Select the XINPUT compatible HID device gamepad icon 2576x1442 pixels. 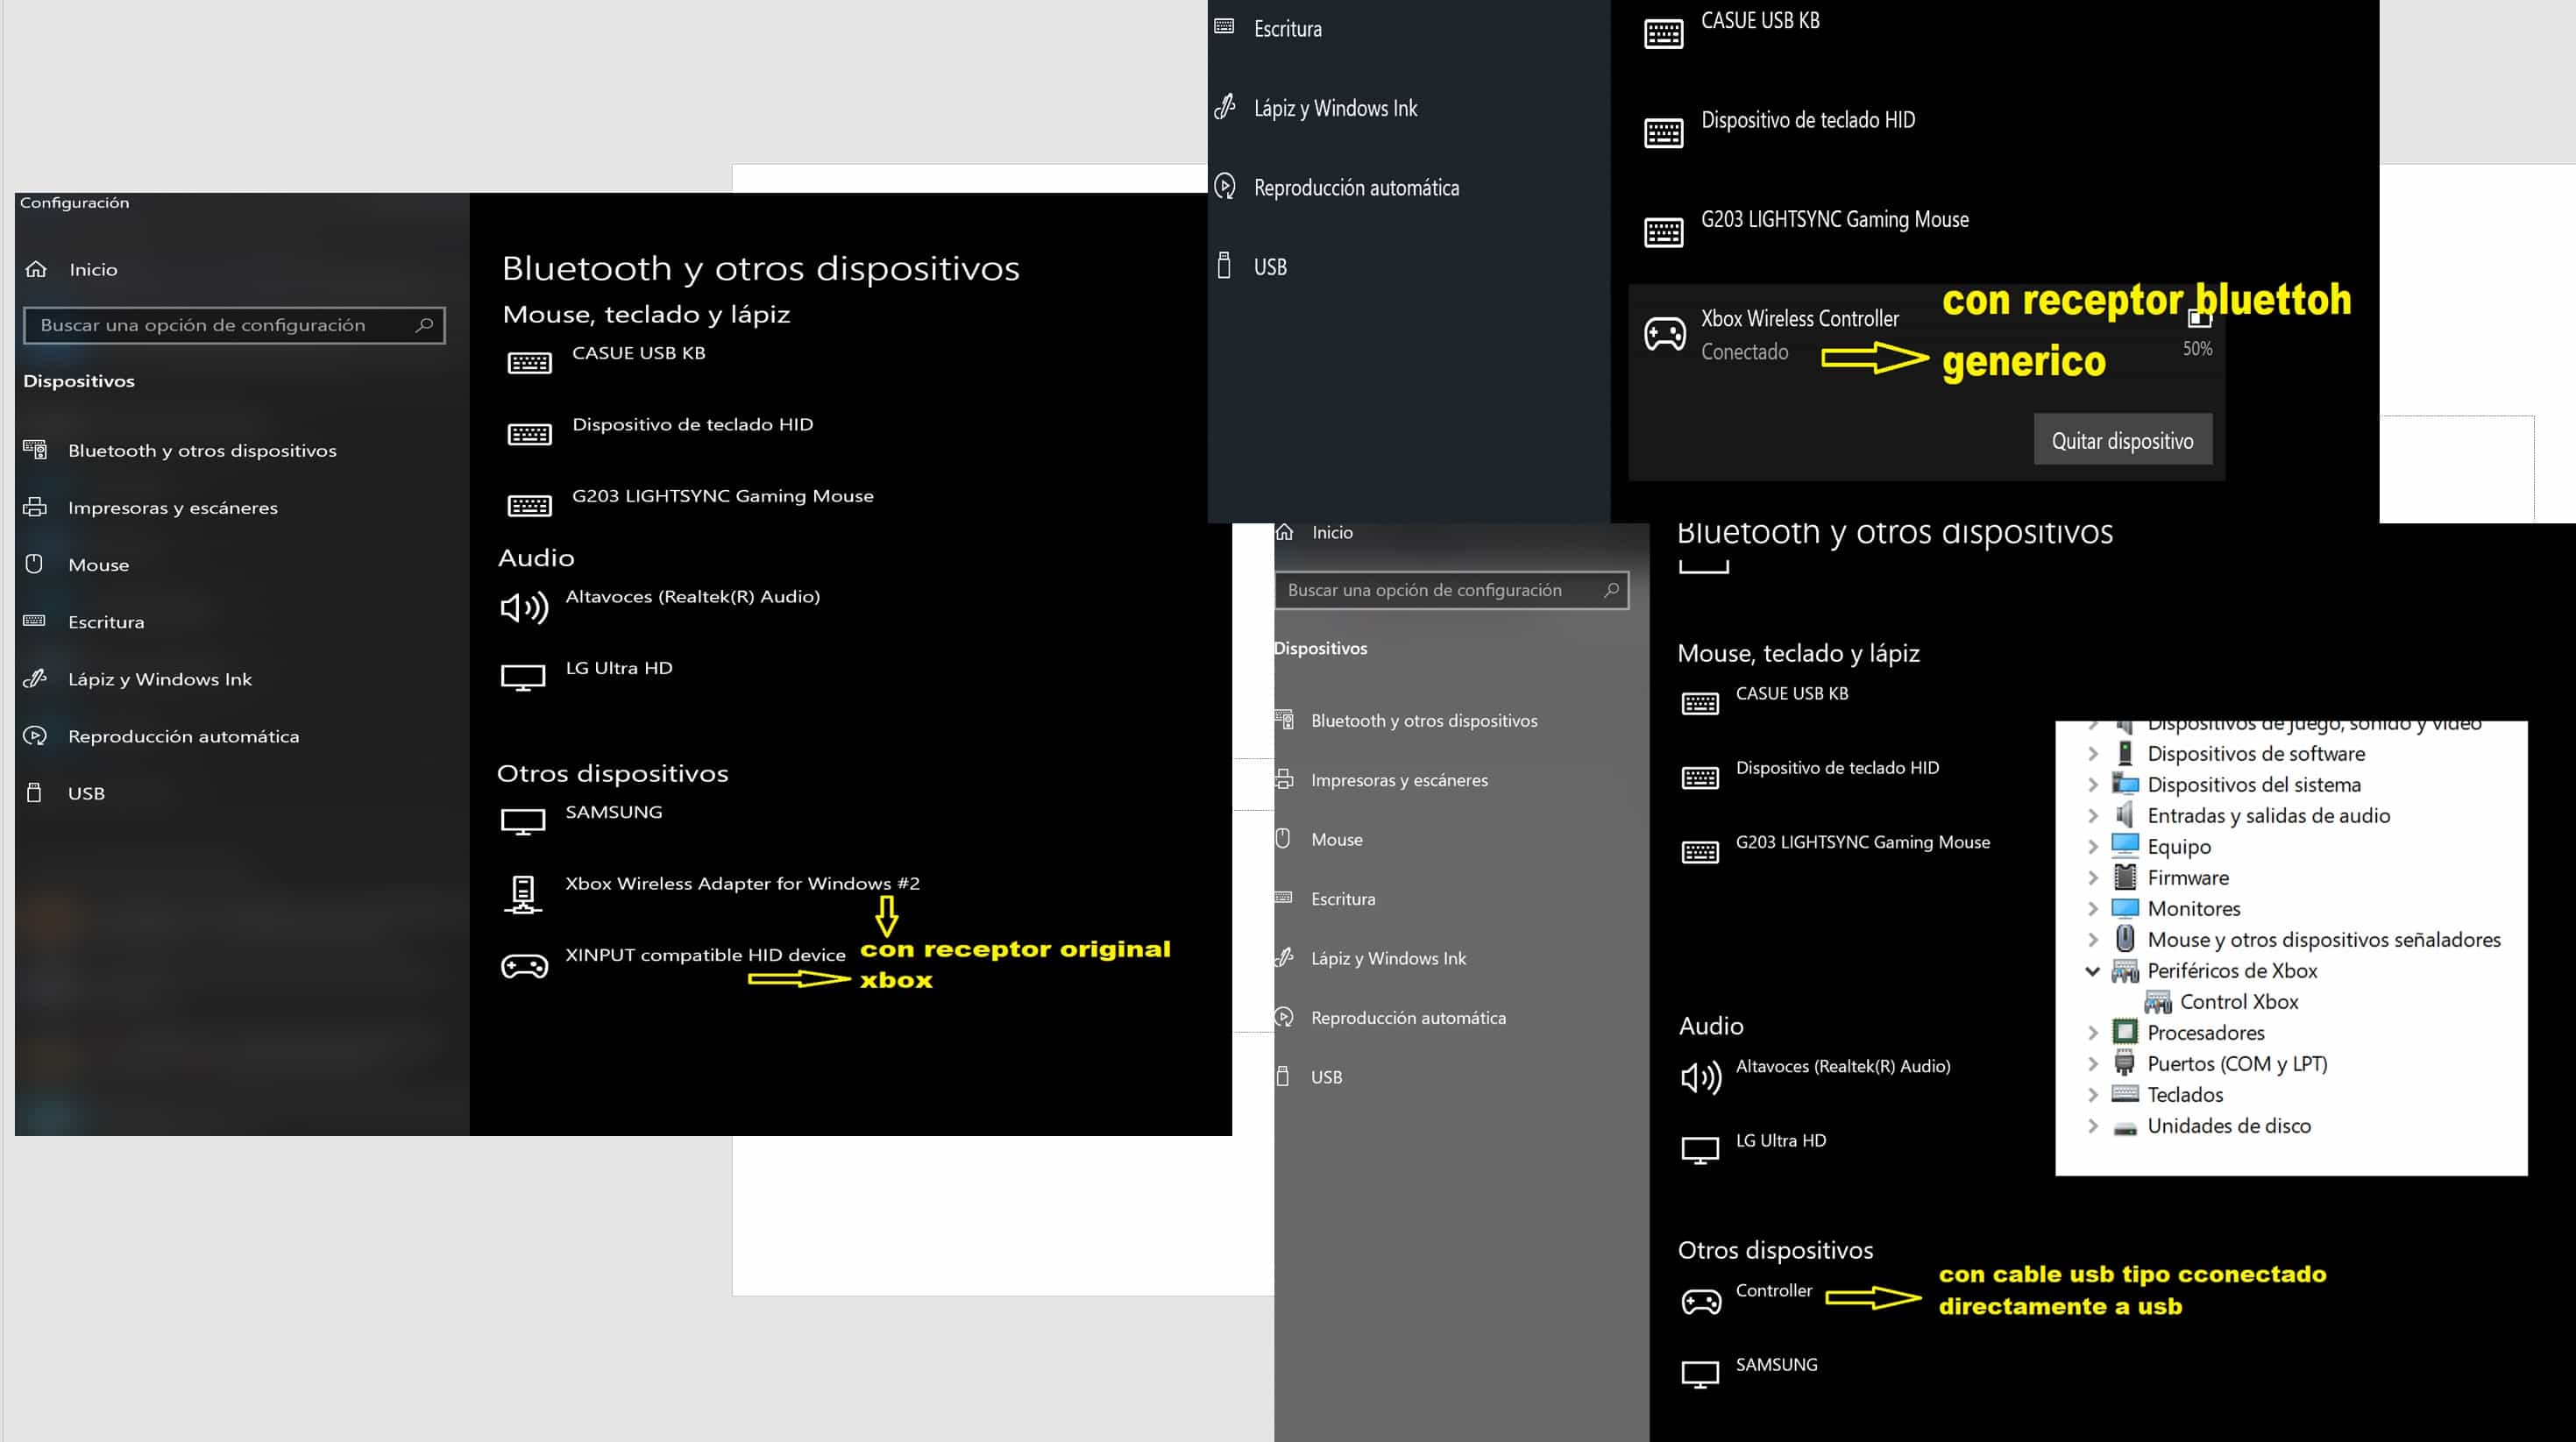pos(524,966)
